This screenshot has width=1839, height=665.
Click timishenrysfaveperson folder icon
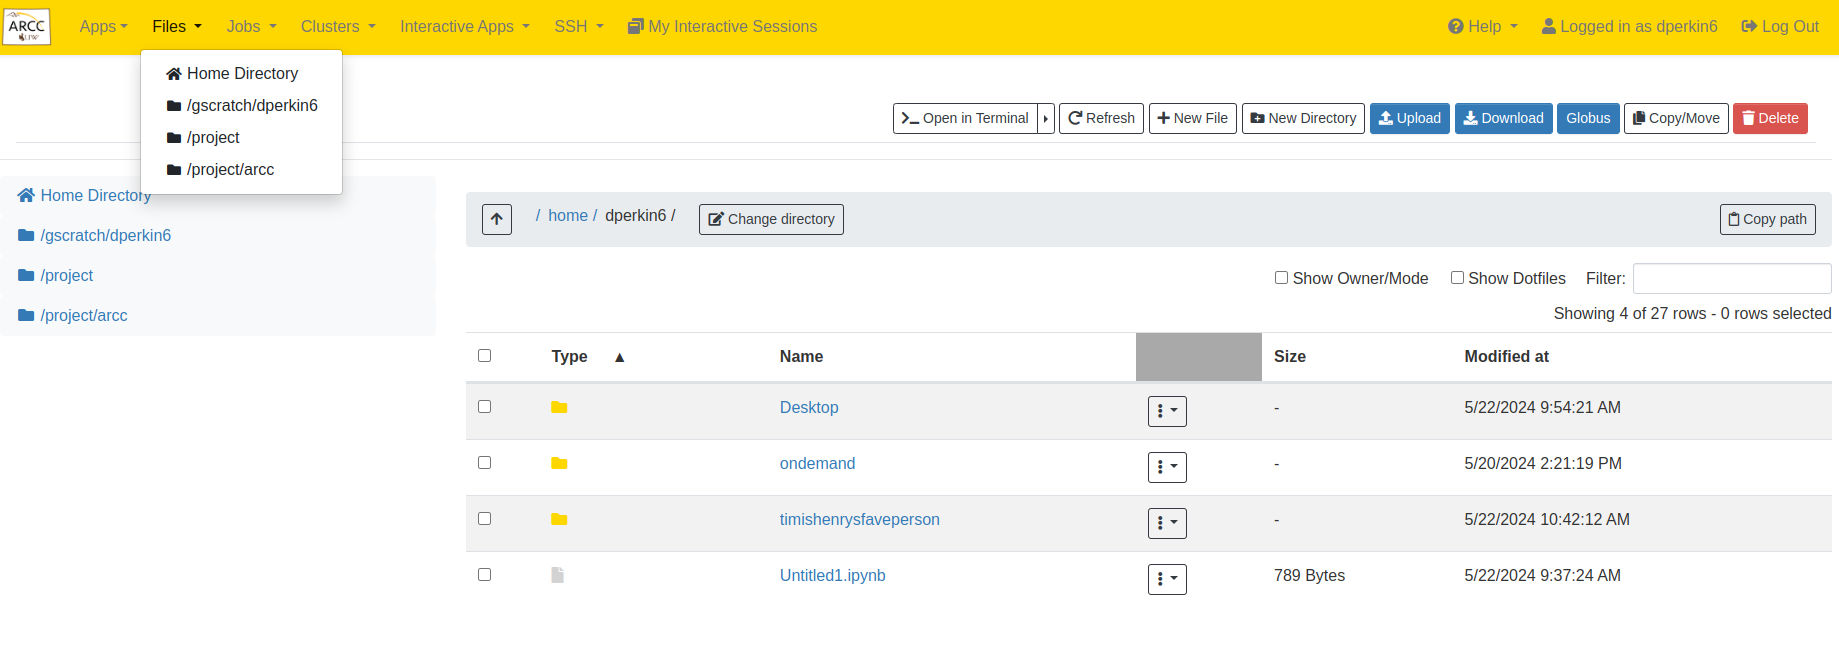[x=559, y=520]
